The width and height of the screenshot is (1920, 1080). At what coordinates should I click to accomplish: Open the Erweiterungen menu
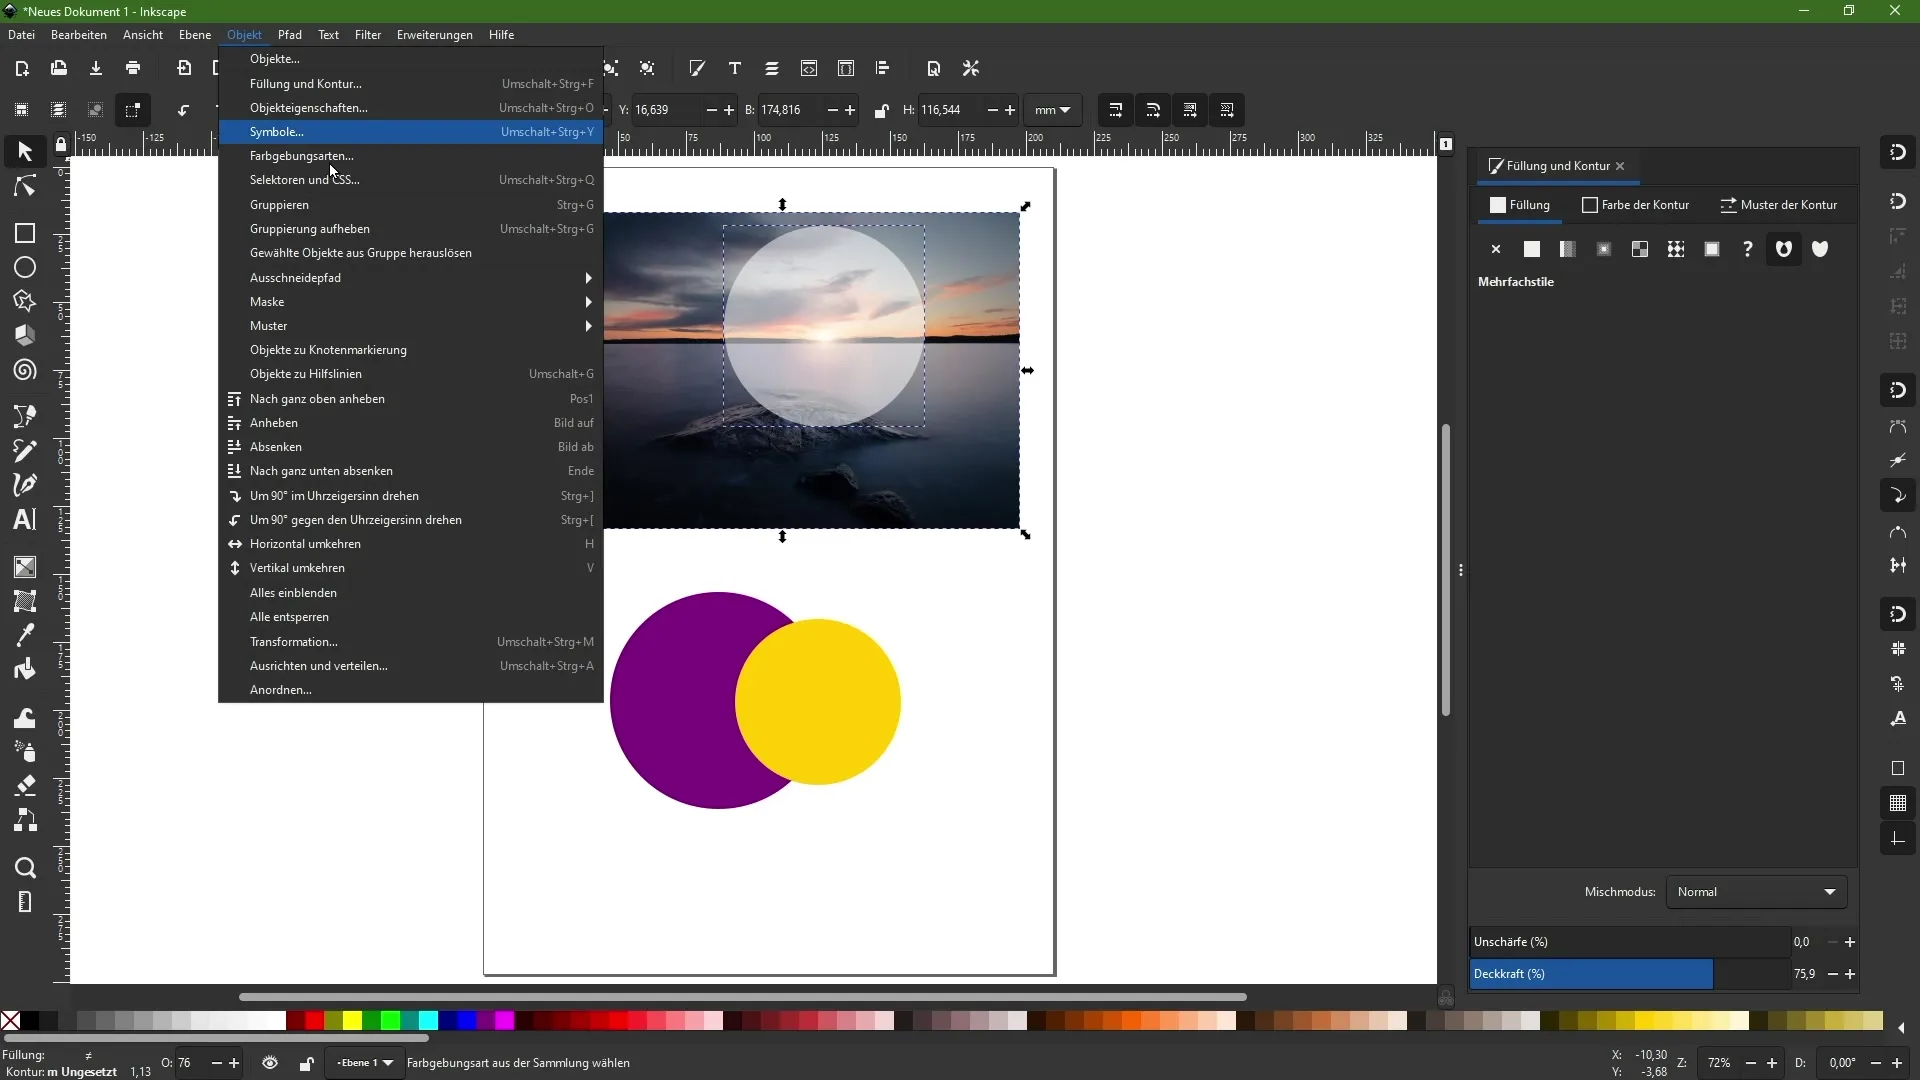point(435,35)
